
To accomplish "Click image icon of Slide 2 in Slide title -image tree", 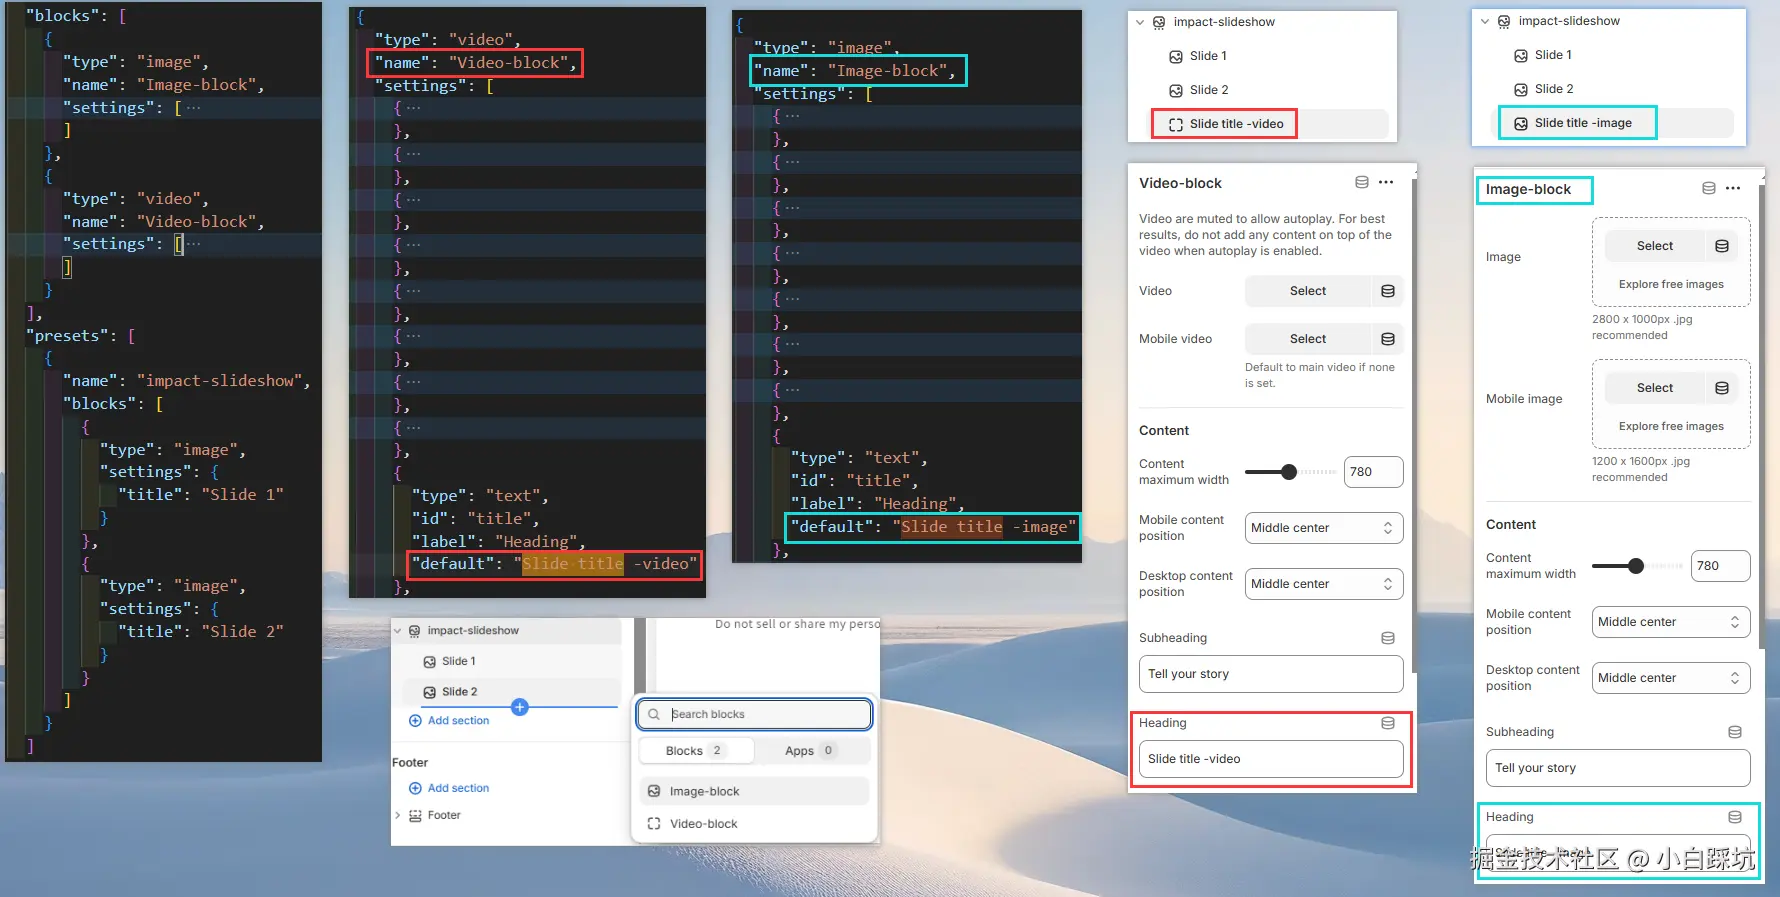I will 1521,89.
